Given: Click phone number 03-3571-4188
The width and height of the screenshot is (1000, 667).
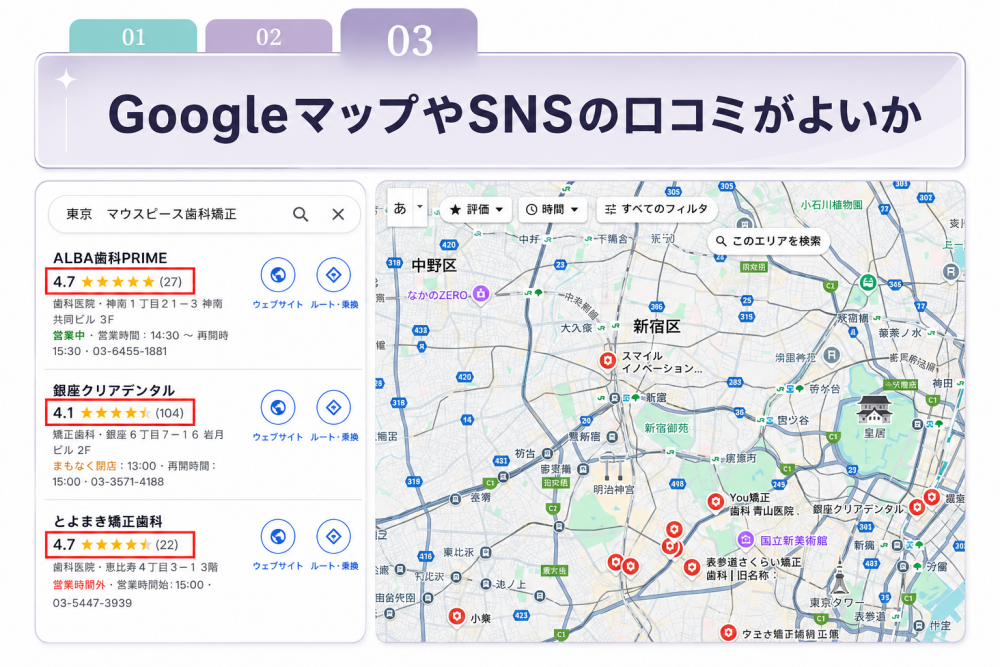Looking at the screenshot, I should click(127, 482).
